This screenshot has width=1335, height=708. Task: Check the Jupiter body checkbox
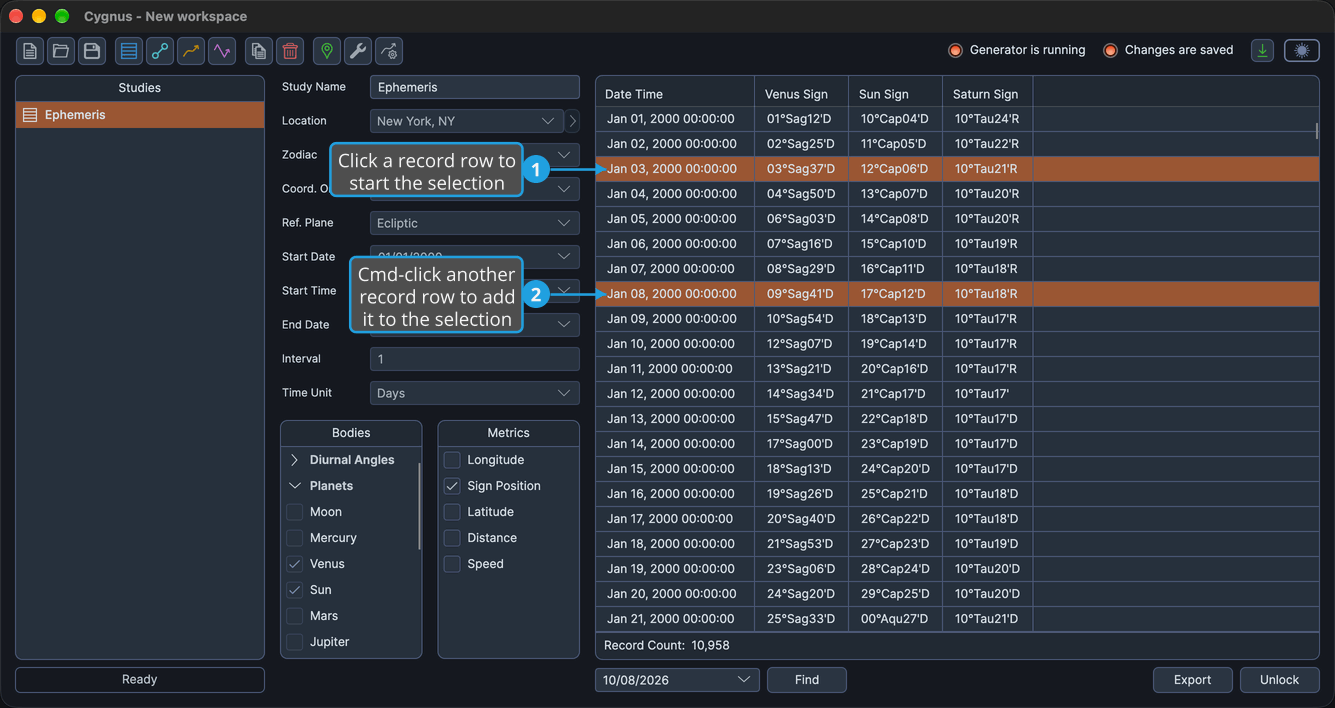295,642
